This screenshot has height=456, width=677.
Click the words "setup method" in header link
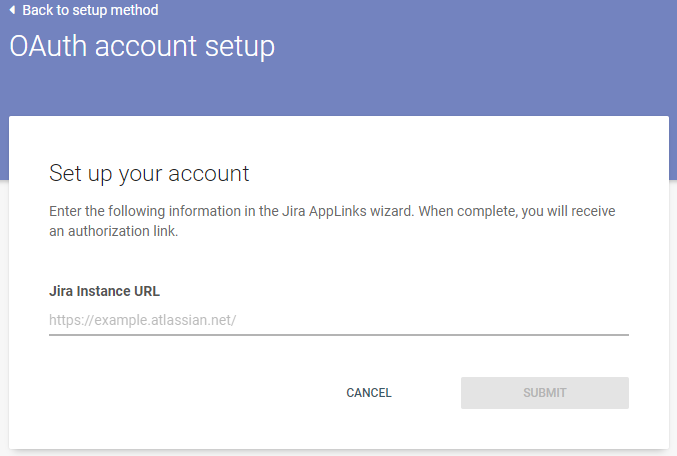tap(117, 10)
